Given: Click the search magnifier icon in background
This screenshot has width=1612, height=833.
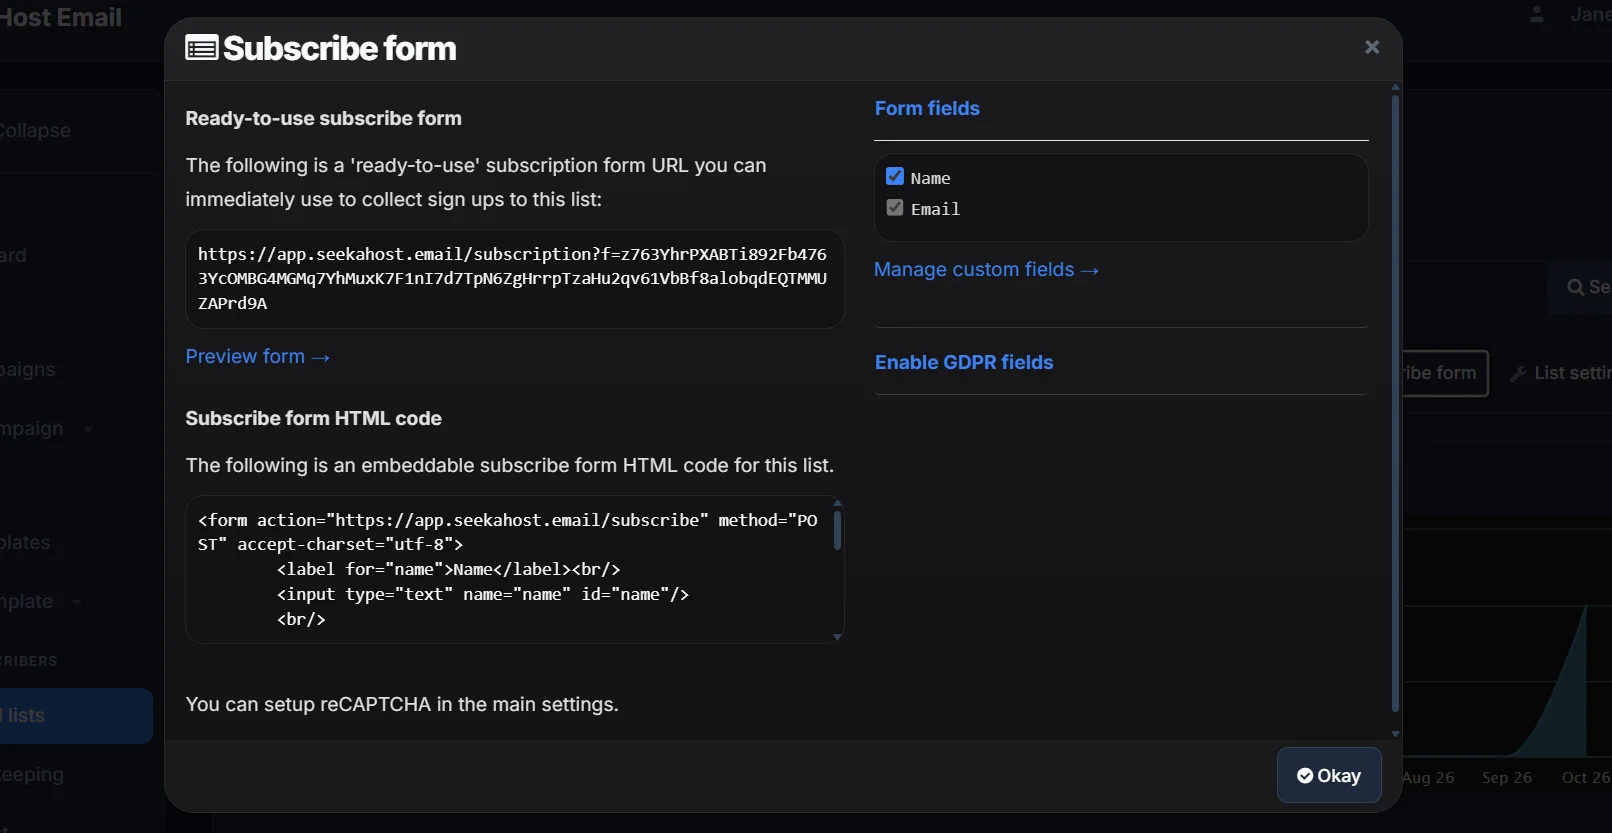Looking at the screenshot, I should tap(1576, 287).
